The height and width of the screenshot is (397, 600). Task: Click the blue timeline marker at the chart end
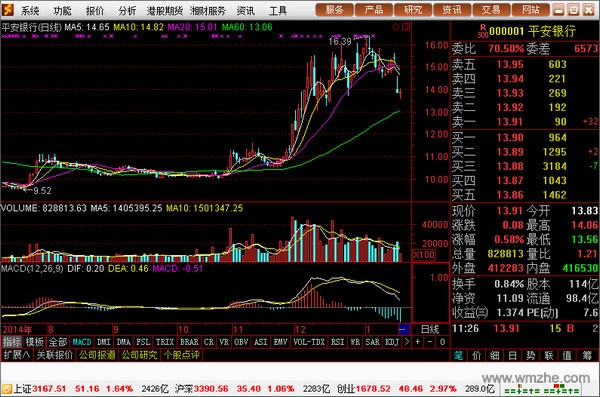(x=404, y=329)
